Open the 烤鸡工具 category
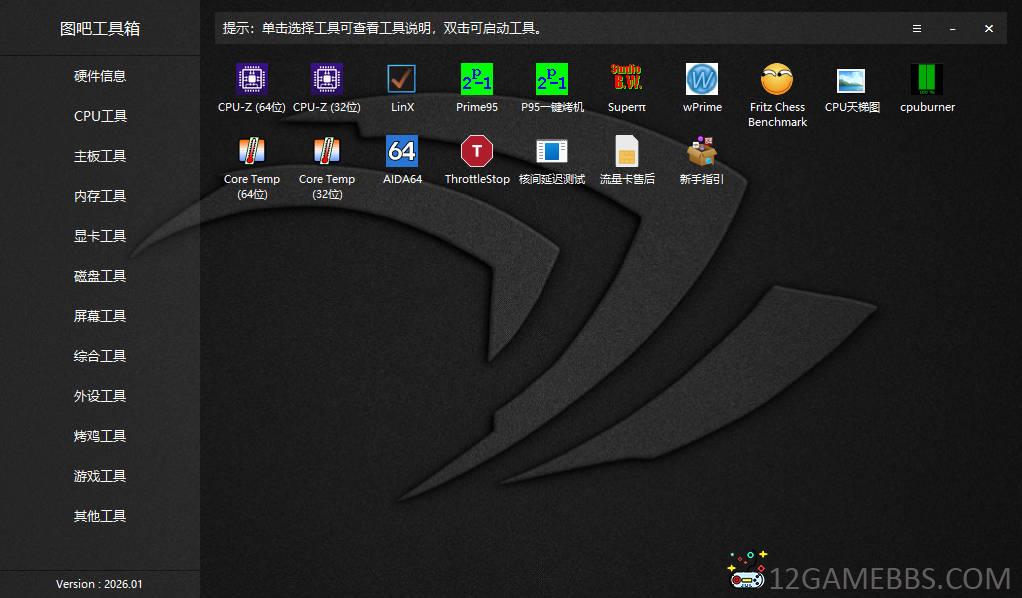Screen dimensions: 1022x598 (99, 436)
